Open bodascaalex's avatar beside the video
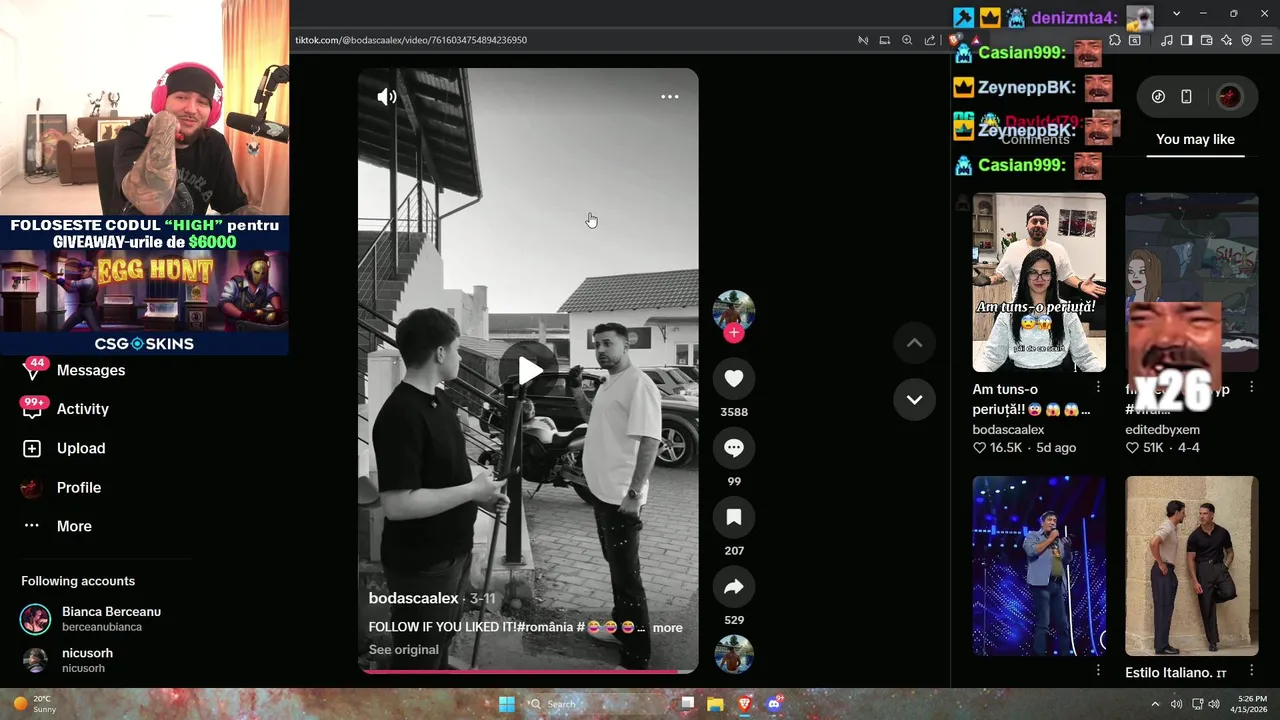1280x720 pixels. (733, 311)
